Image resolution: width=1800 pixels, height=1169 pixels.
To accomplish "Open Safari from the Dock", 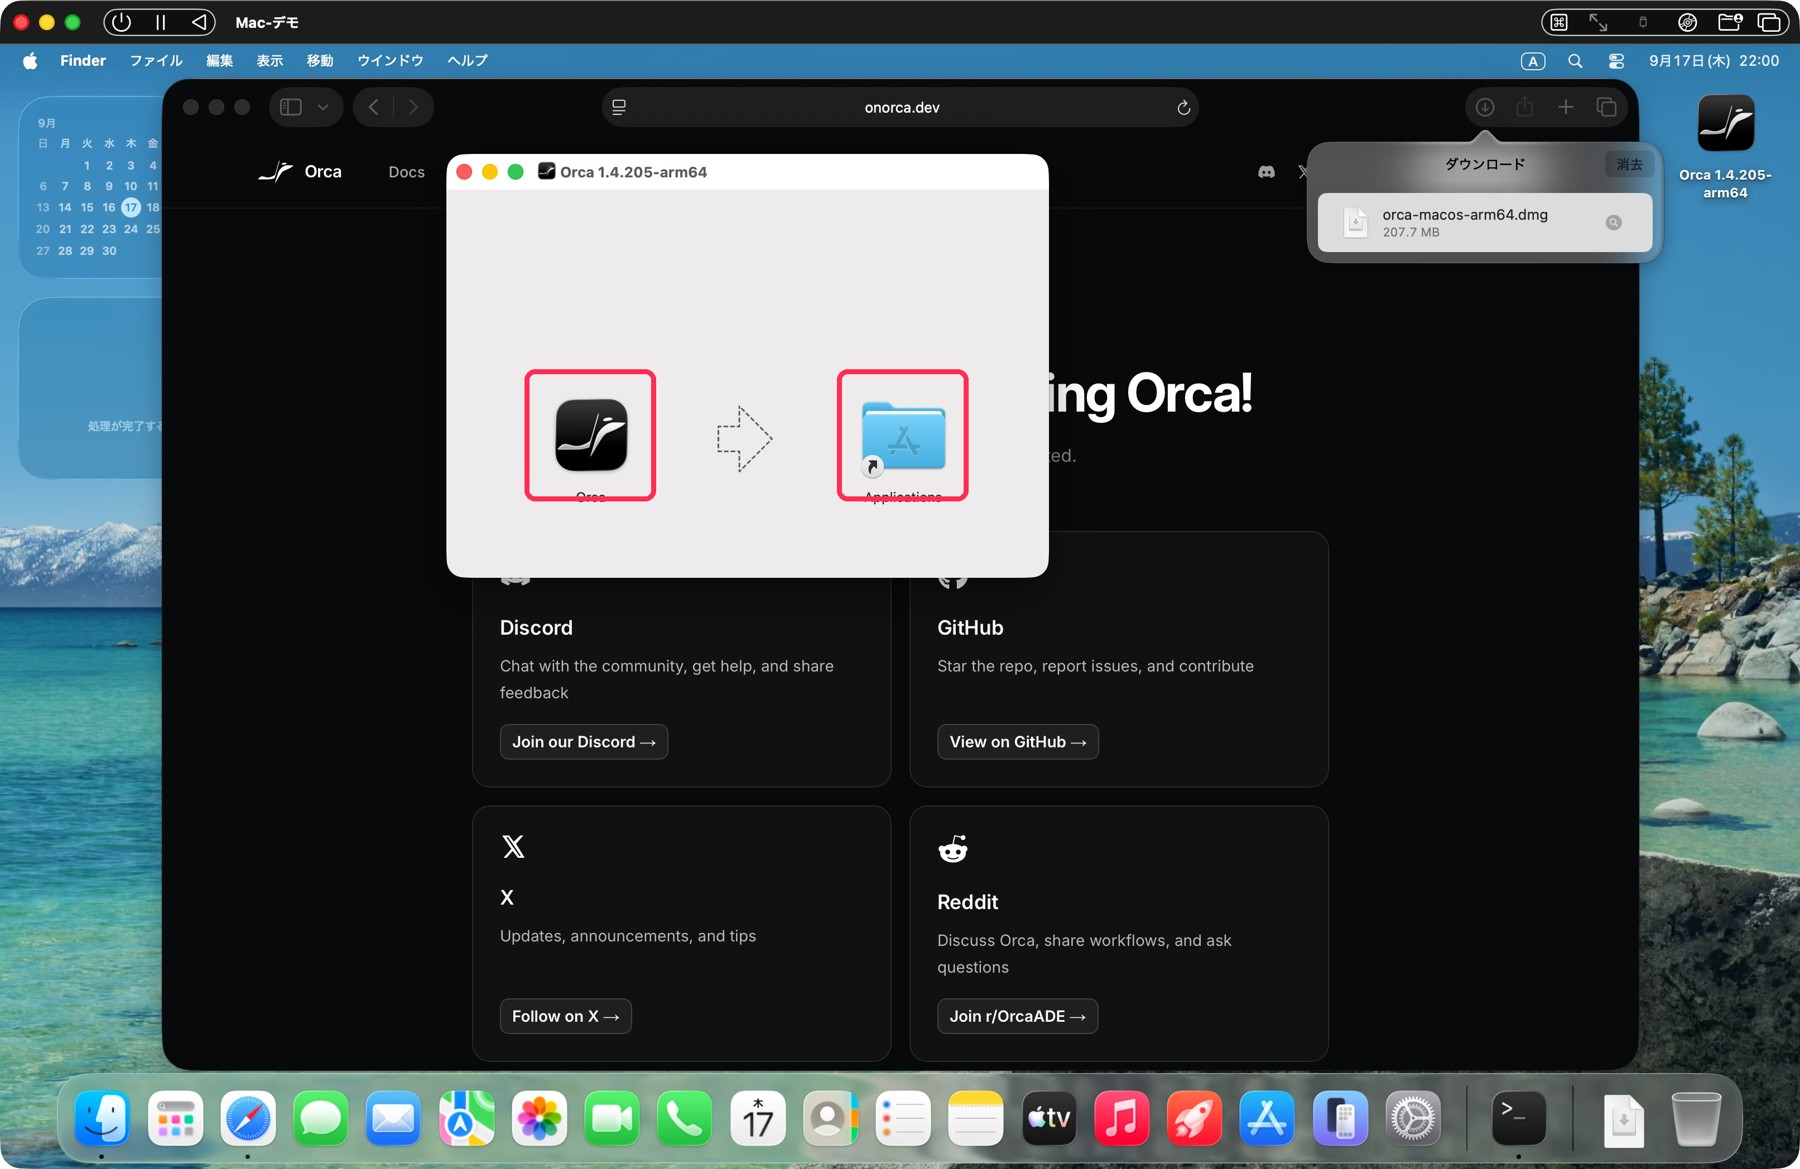I will pyautogui.click(x=248, y=1118).
